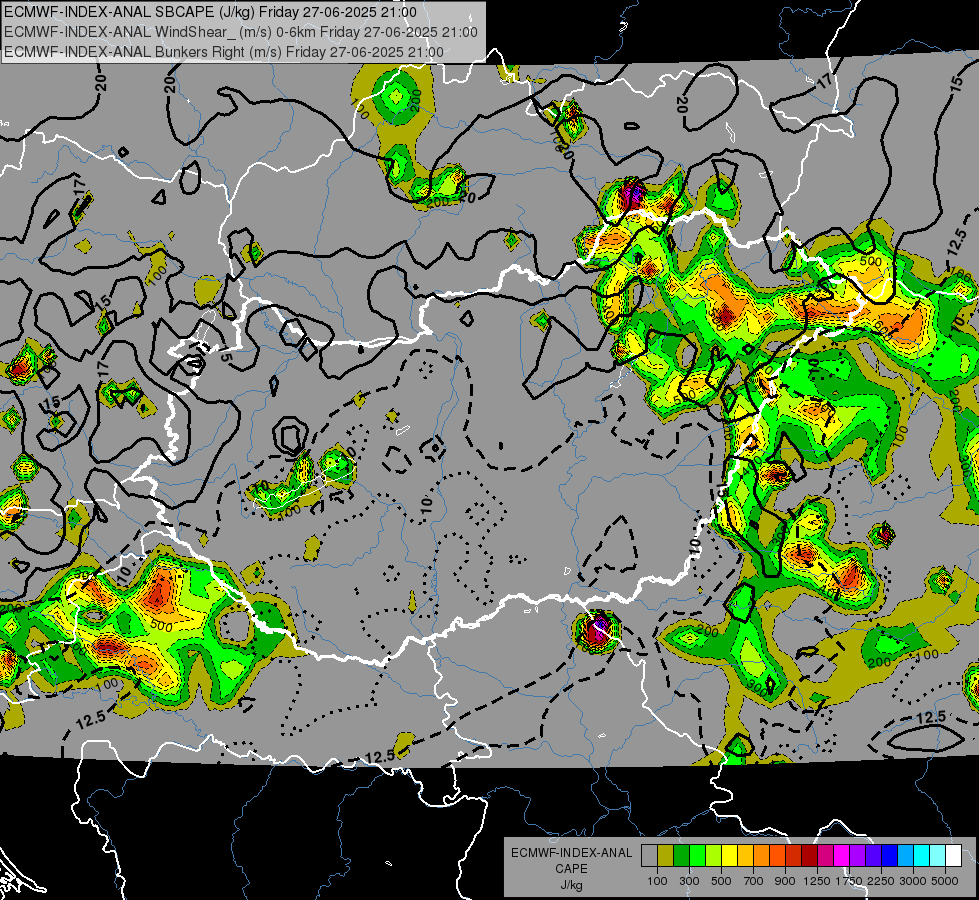Select the red-orange swatch before 900
979x900 pixels.
777,856
